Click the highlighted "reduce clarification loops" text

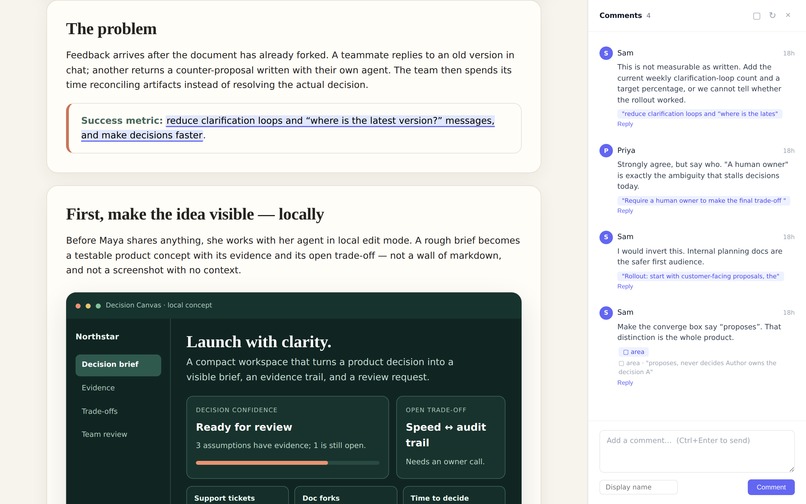click(288, 128)
